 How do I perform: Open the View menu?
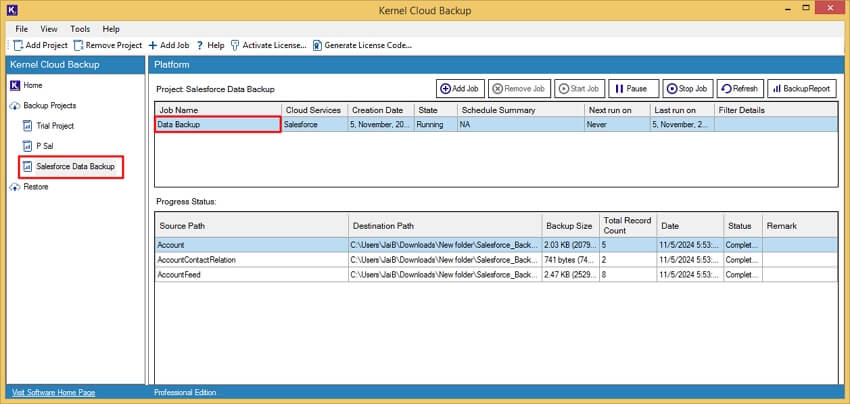coord(49,29)
